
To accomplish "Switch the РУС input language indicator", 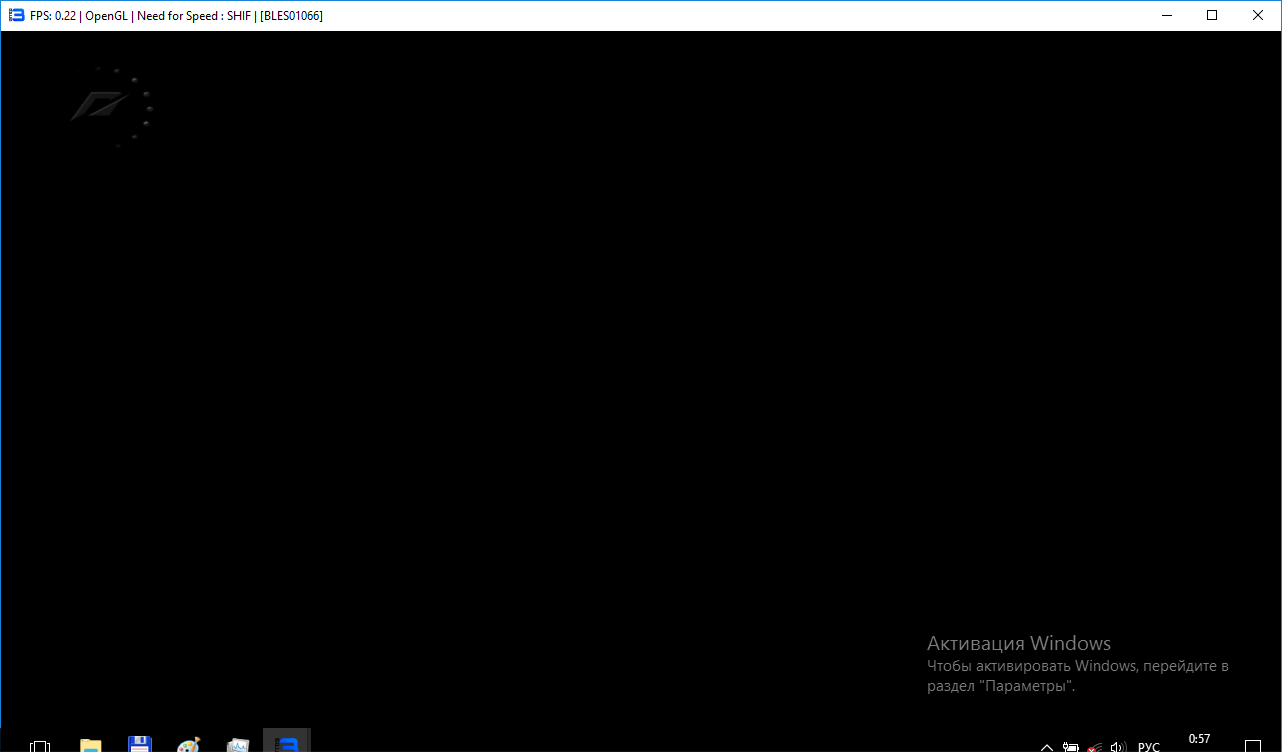I will (1149, 746).
